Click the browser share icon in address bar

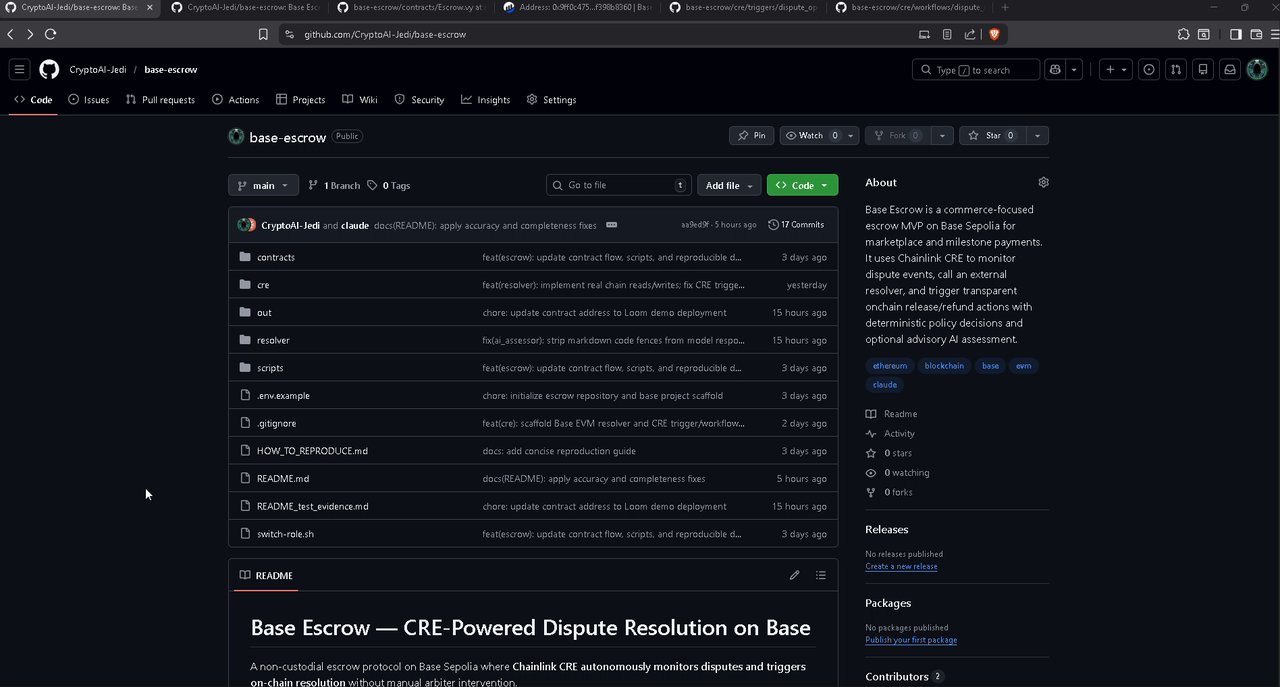pos(970,34)
